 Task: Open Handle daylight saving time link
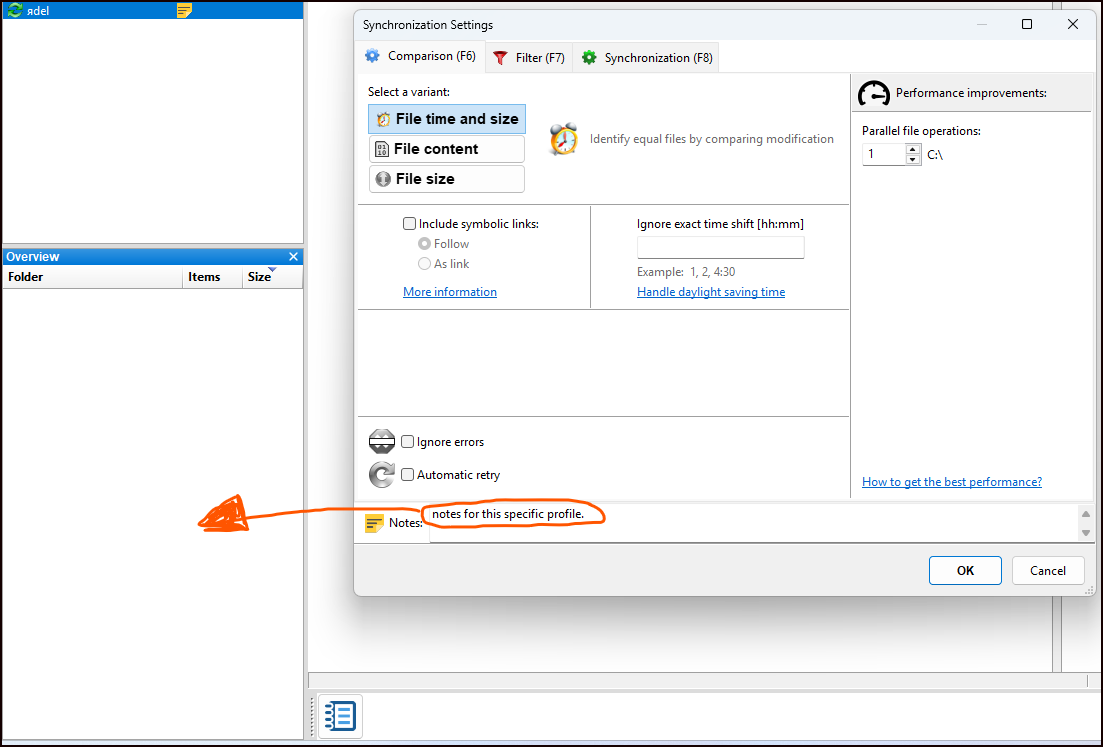[x=711, y=292]
